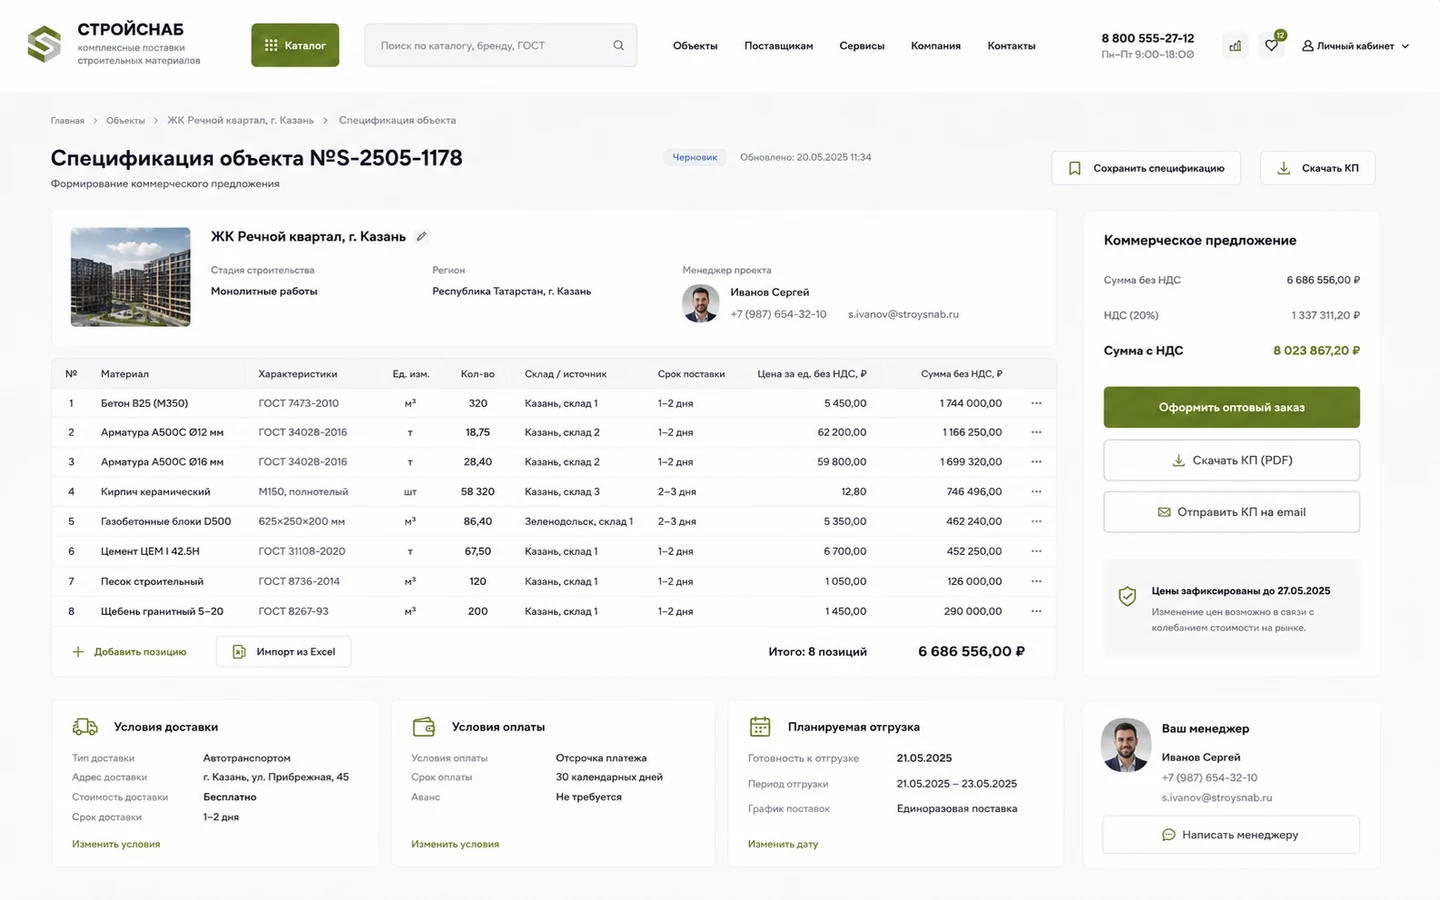The image size is (1440, 900).
Task: Click the search magnifier icon
Action: pyautogui.click(x=618, y=46)
